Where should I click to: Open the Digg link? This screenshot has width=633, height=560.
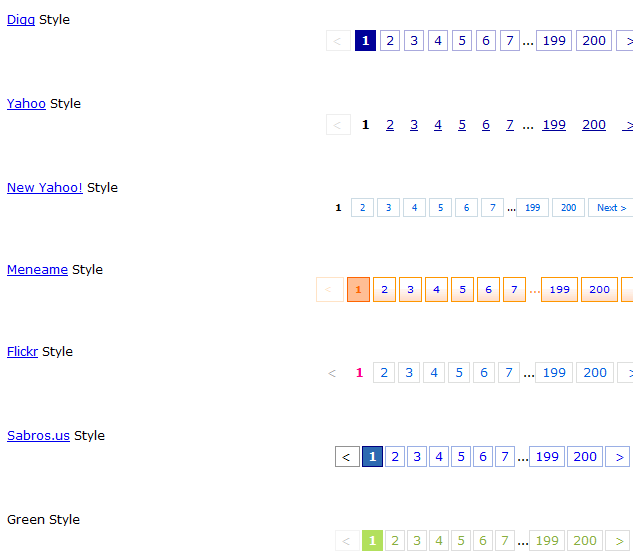[x=21, y=19]
